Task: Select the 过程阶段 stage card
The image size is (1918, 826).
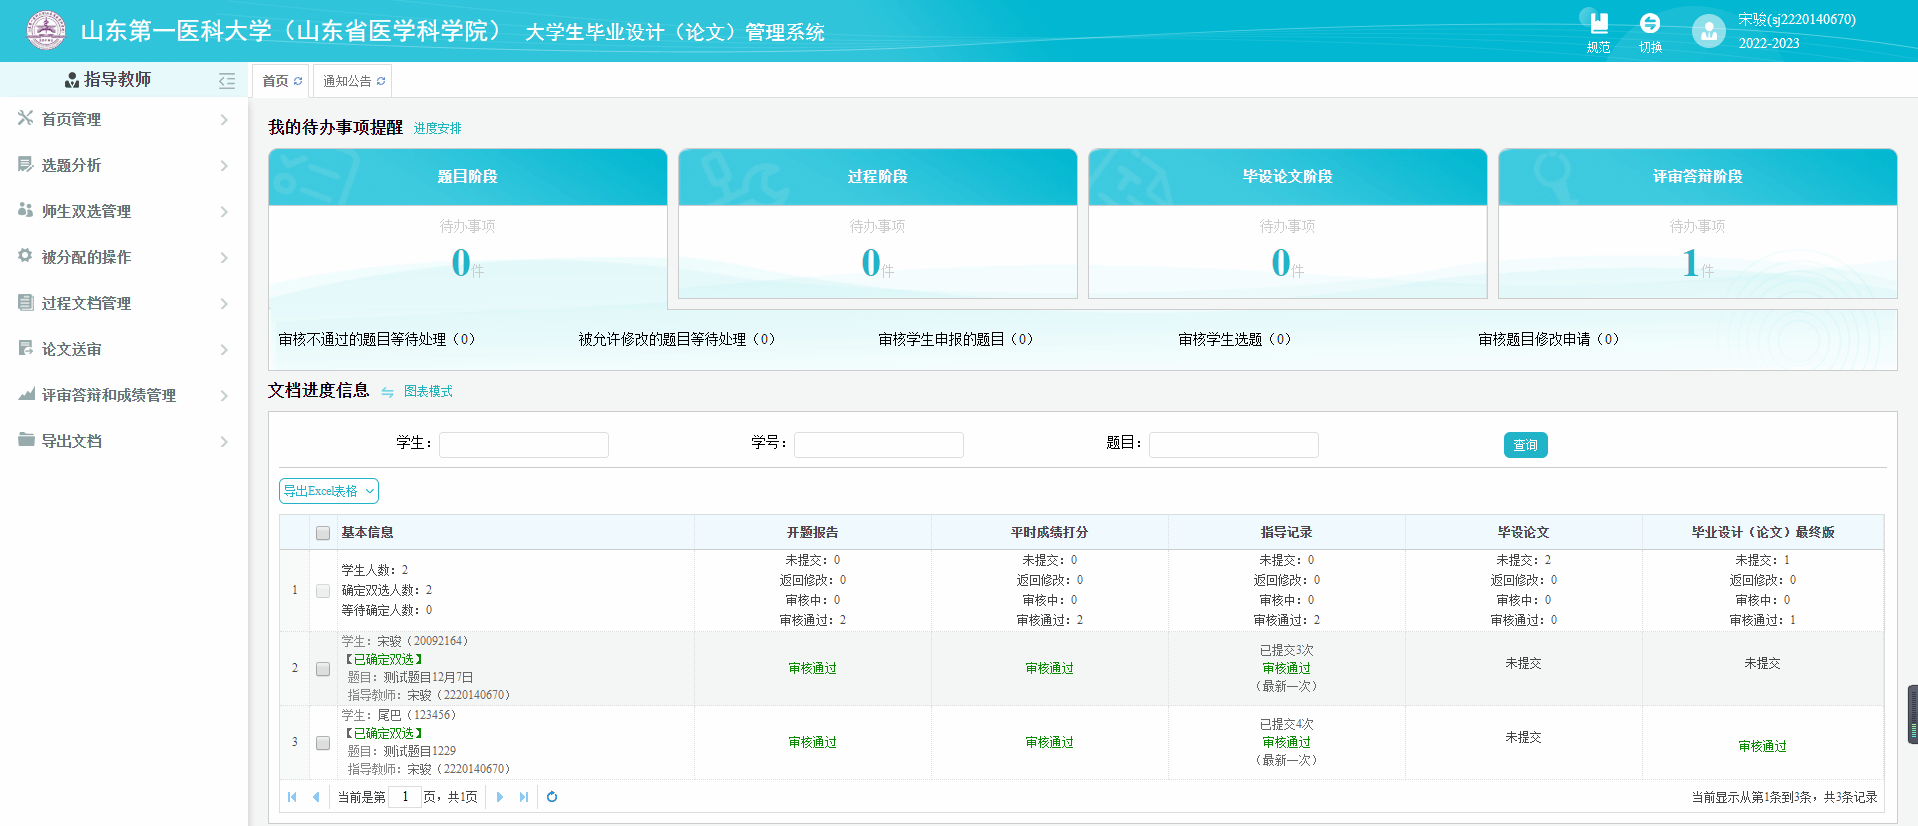Action: click(878, 224)
